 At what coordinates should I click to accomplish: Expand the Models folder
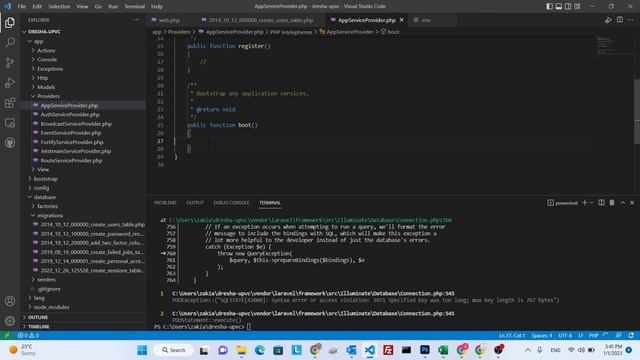click(x=45, y=87)
